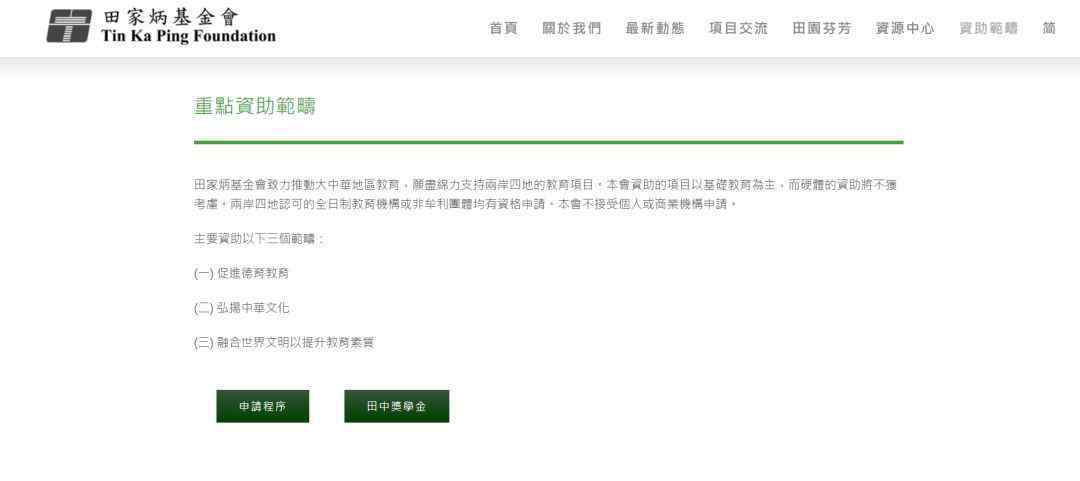Screen dimensions: 1080x481
Task: Select 項目交流 in the navigation bar
Action: click(x=738, y=28)
